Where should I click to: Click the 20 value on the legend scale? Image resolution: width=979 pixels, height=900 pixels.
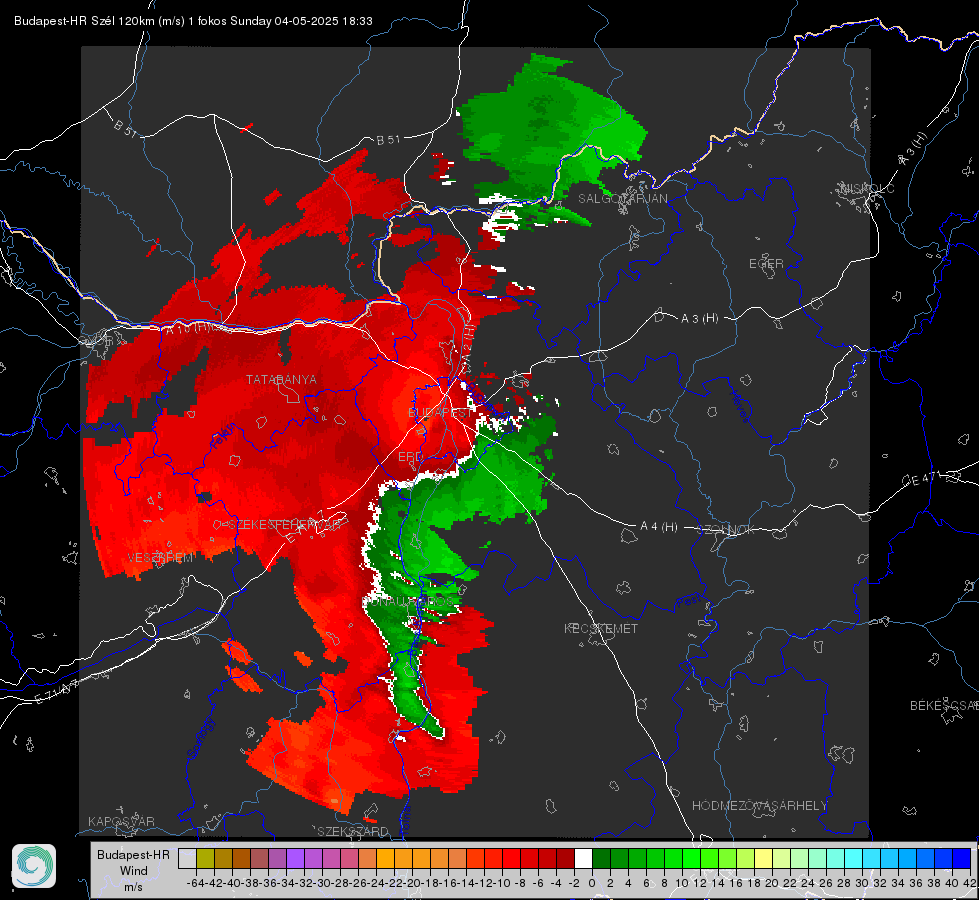pyautogui.click(x=772, y=883)
